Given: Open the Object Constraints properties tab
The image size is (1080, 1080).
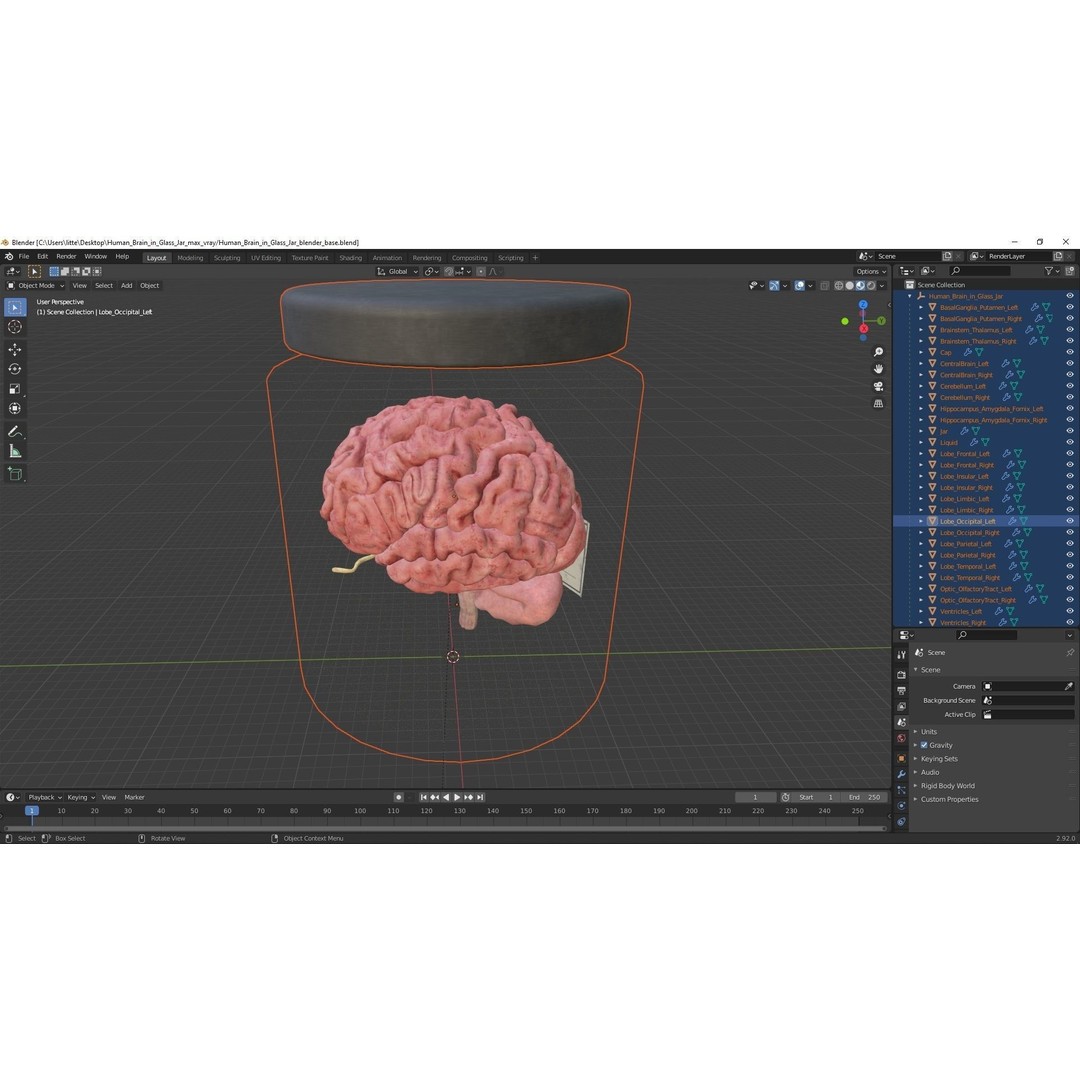Looking at the screenshot, I should click(901, 822).
